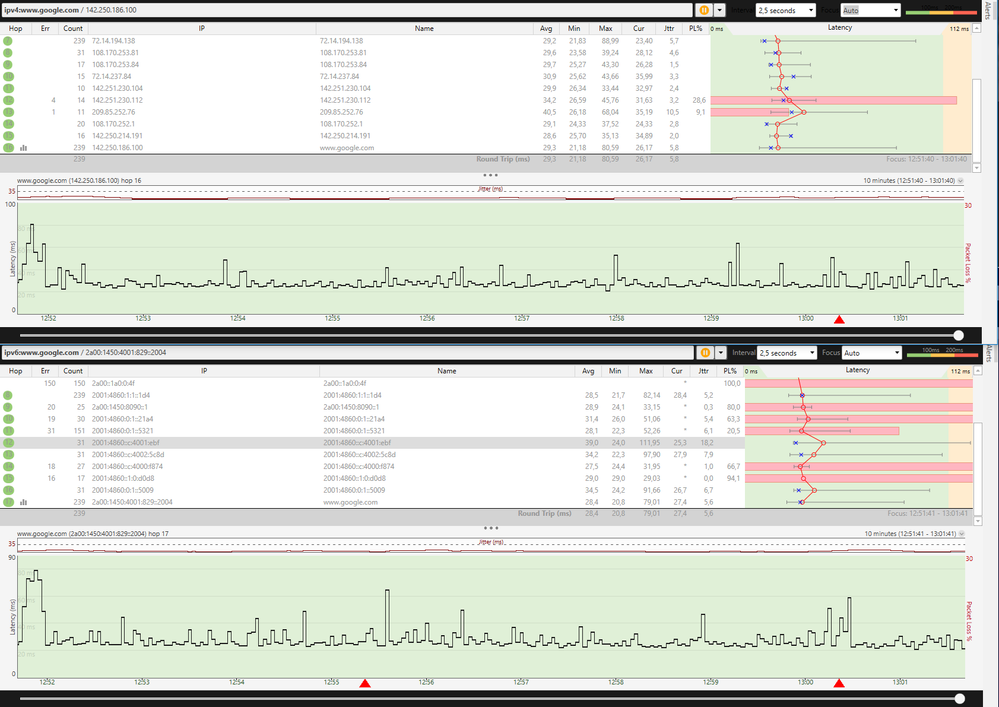Toggle the hop circle for 72.14.194.138
The width and height of the screenshot is (999, 707).
click(8, 41)
